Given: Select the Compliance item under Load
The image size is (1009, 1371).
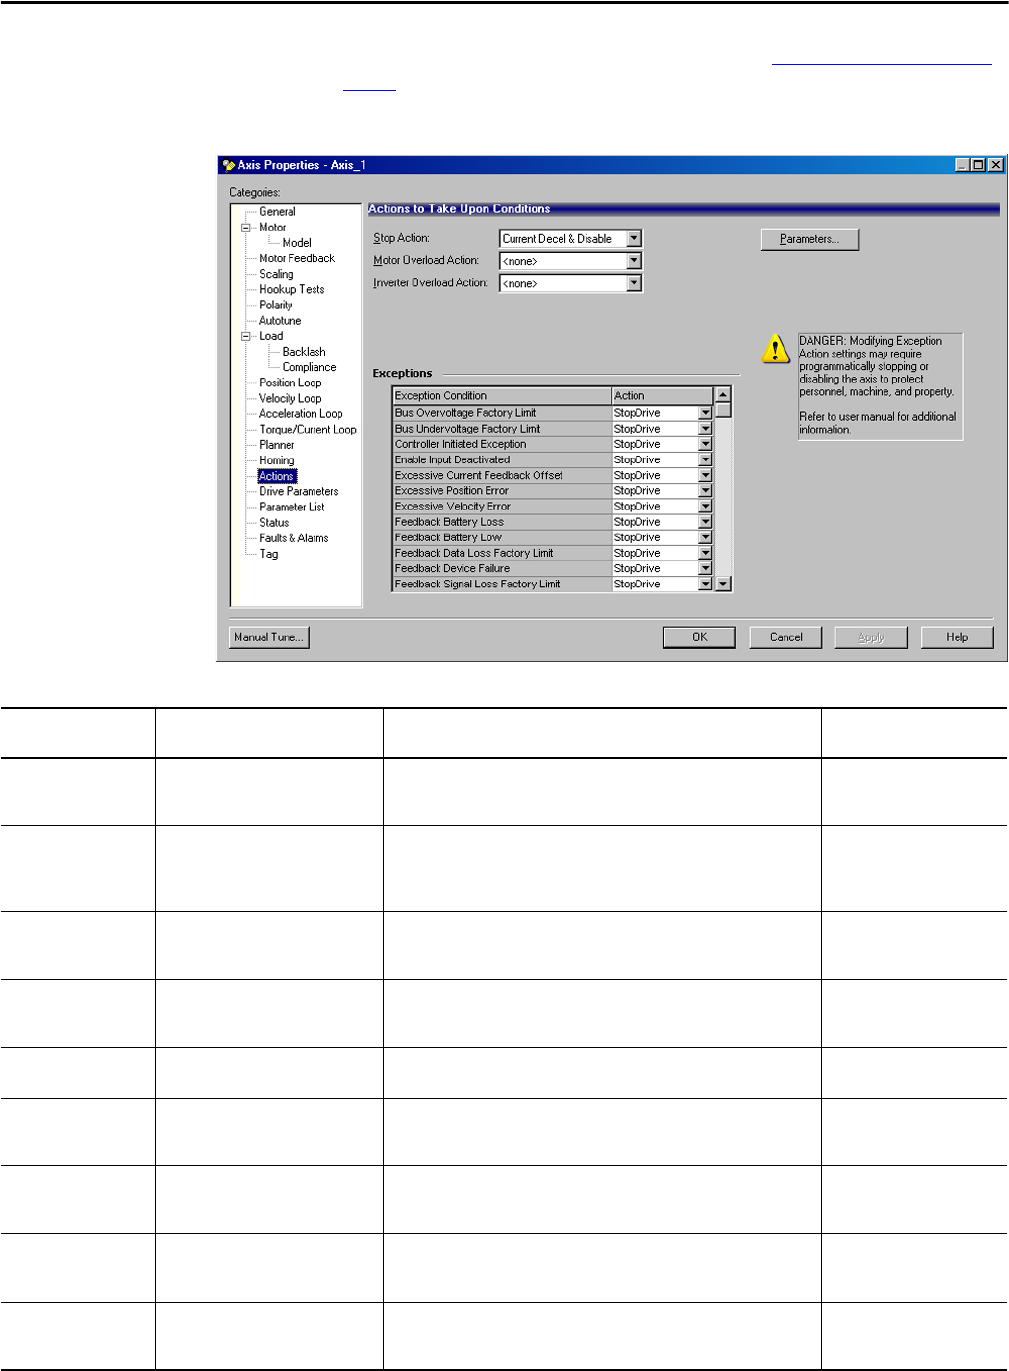Looking at the screenshot, I should pos(309,367).
